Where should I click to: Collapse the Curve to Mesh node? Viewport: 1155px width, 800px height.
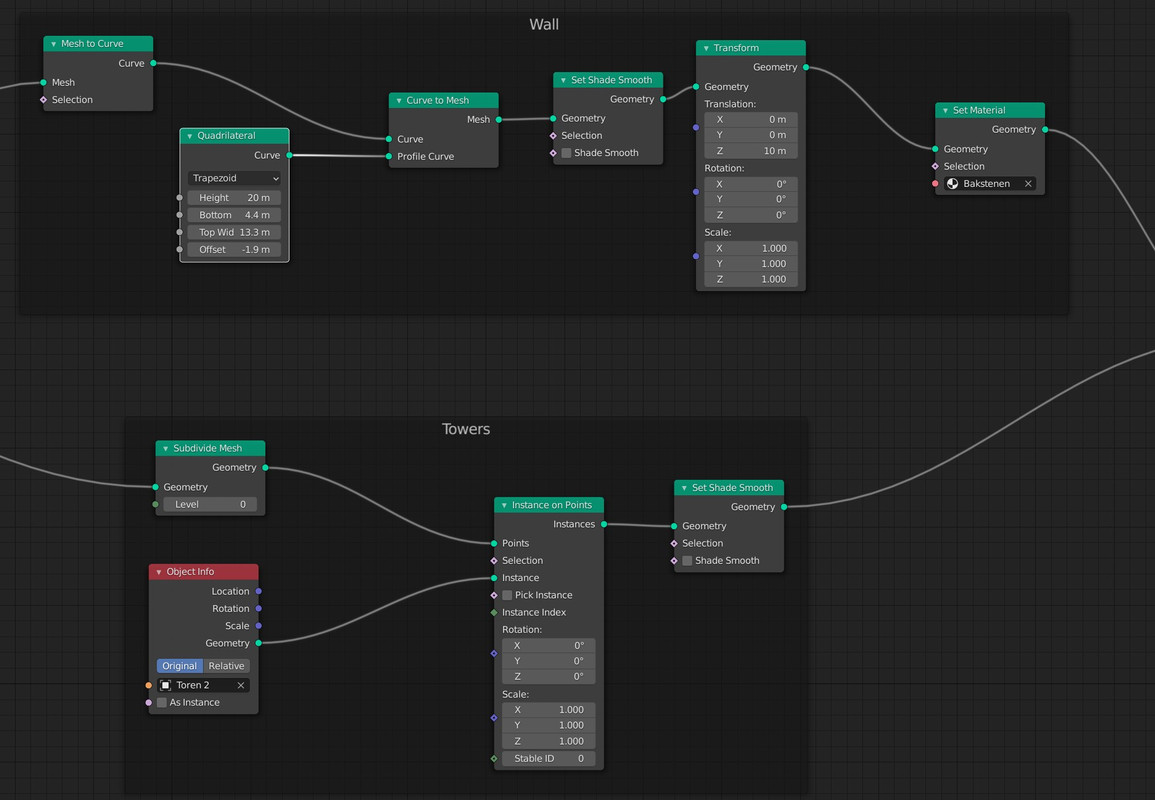tap(399, 101)
